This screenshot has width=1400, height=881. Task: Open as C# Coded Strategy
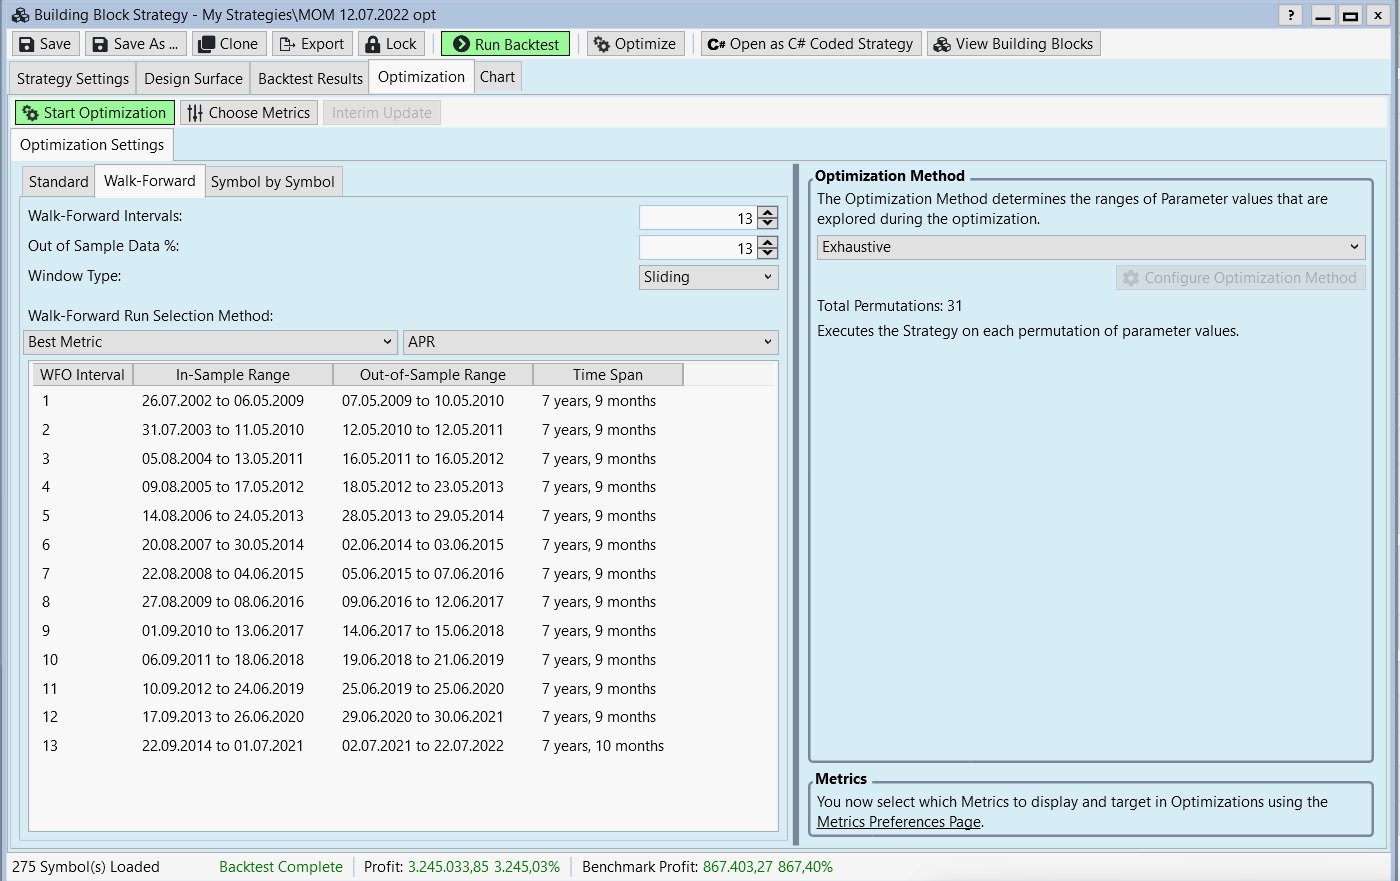(810, 44)
